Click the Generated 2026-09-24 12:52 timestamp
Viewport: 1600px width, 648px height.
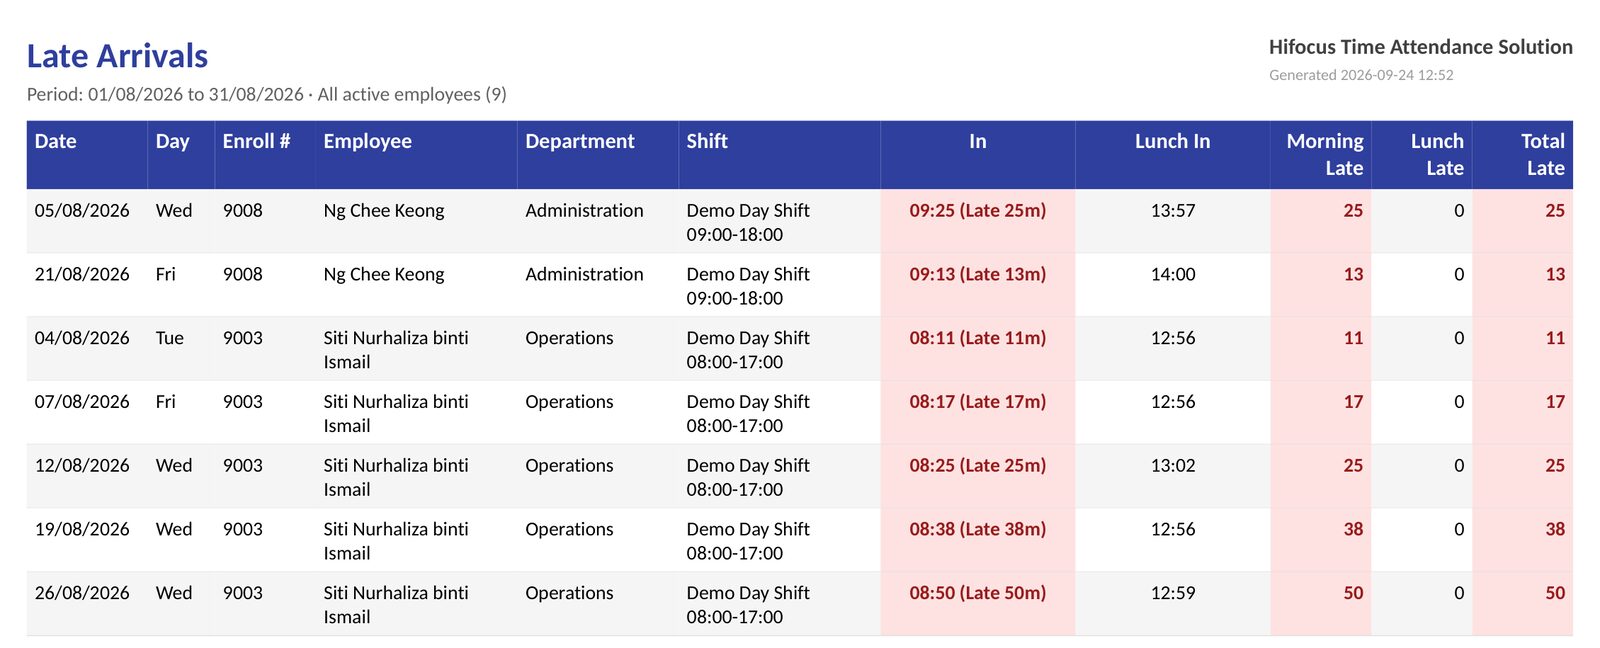(x=1361, y=75)
